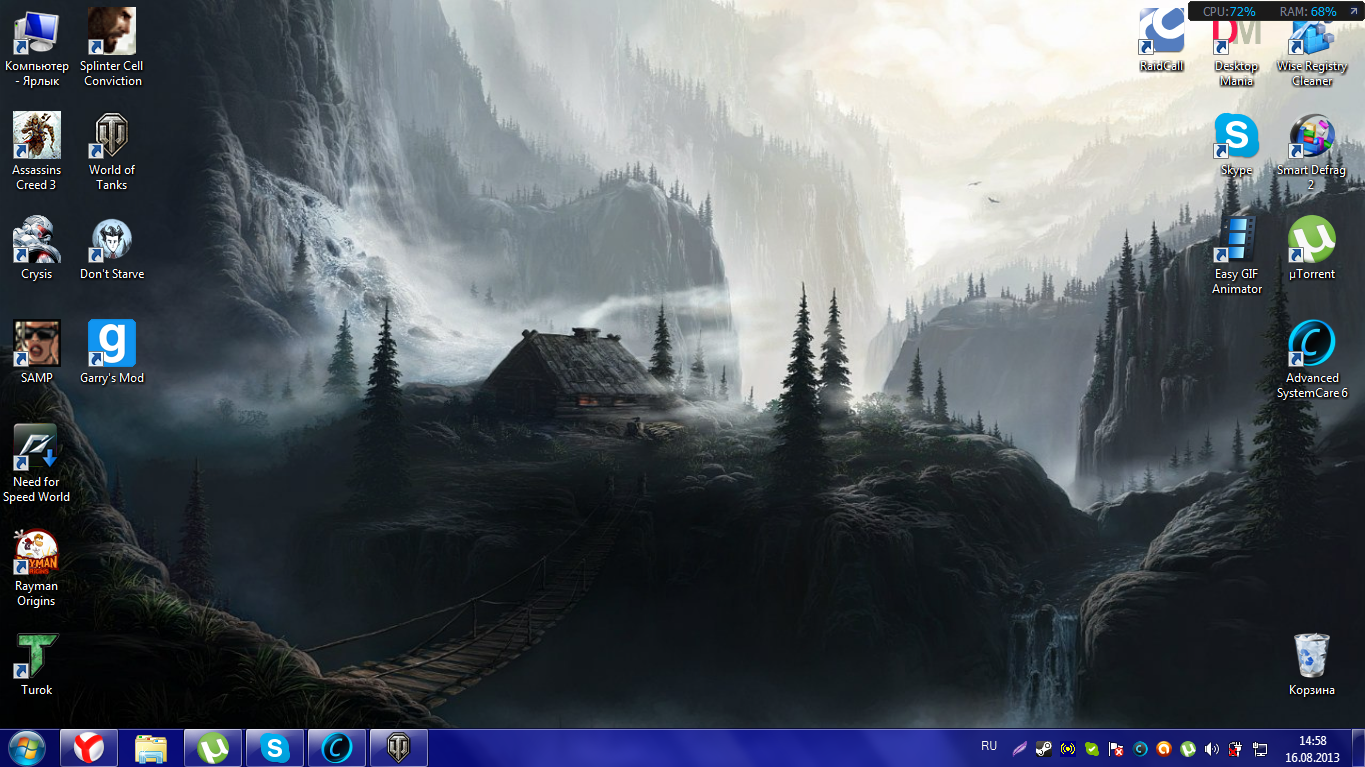Click the purple feather tray icon
Viewport: 1365px width, 767px height.
1020,748
